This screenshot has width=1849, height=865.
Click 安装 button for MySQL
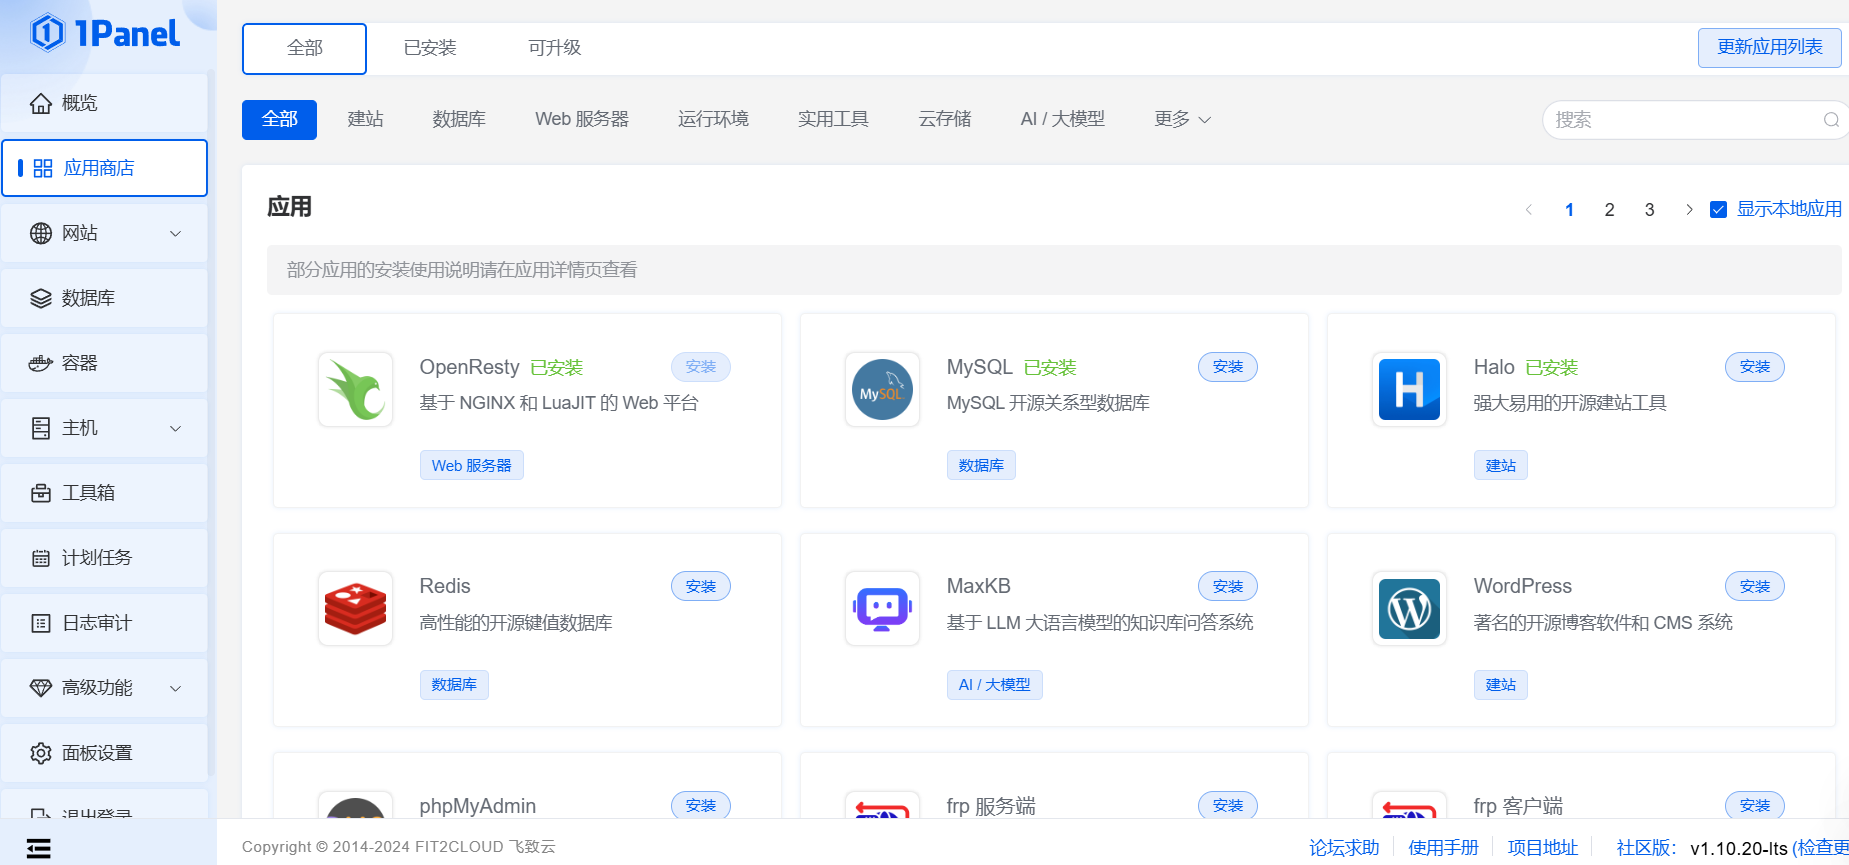[1228, 367]
